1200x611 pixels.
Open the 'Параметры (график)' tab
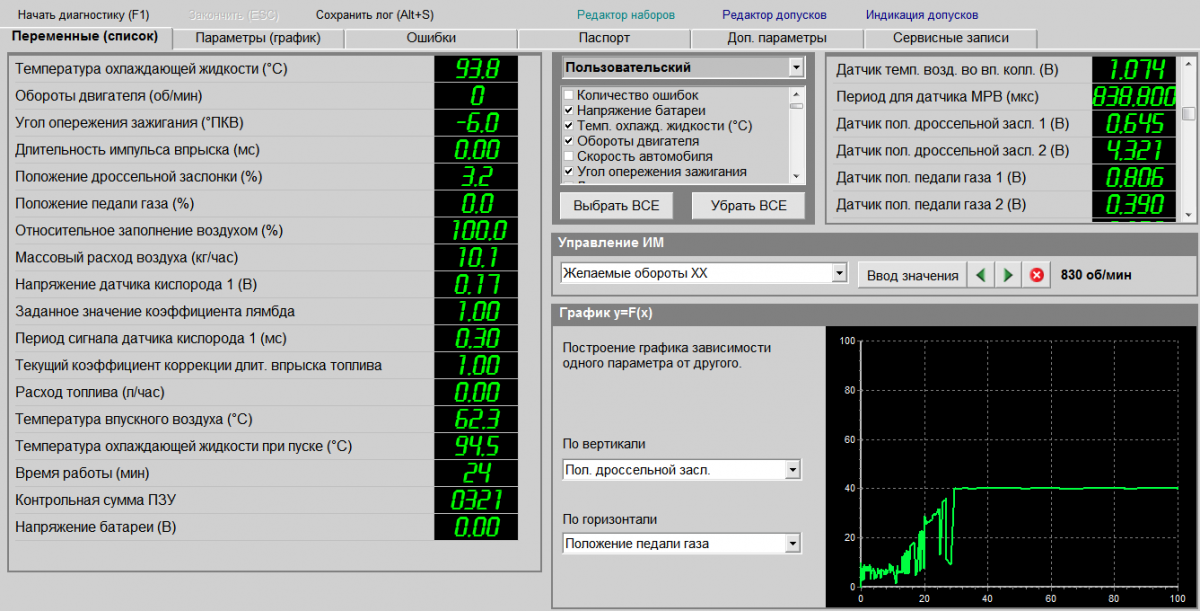tap(258, 38)
